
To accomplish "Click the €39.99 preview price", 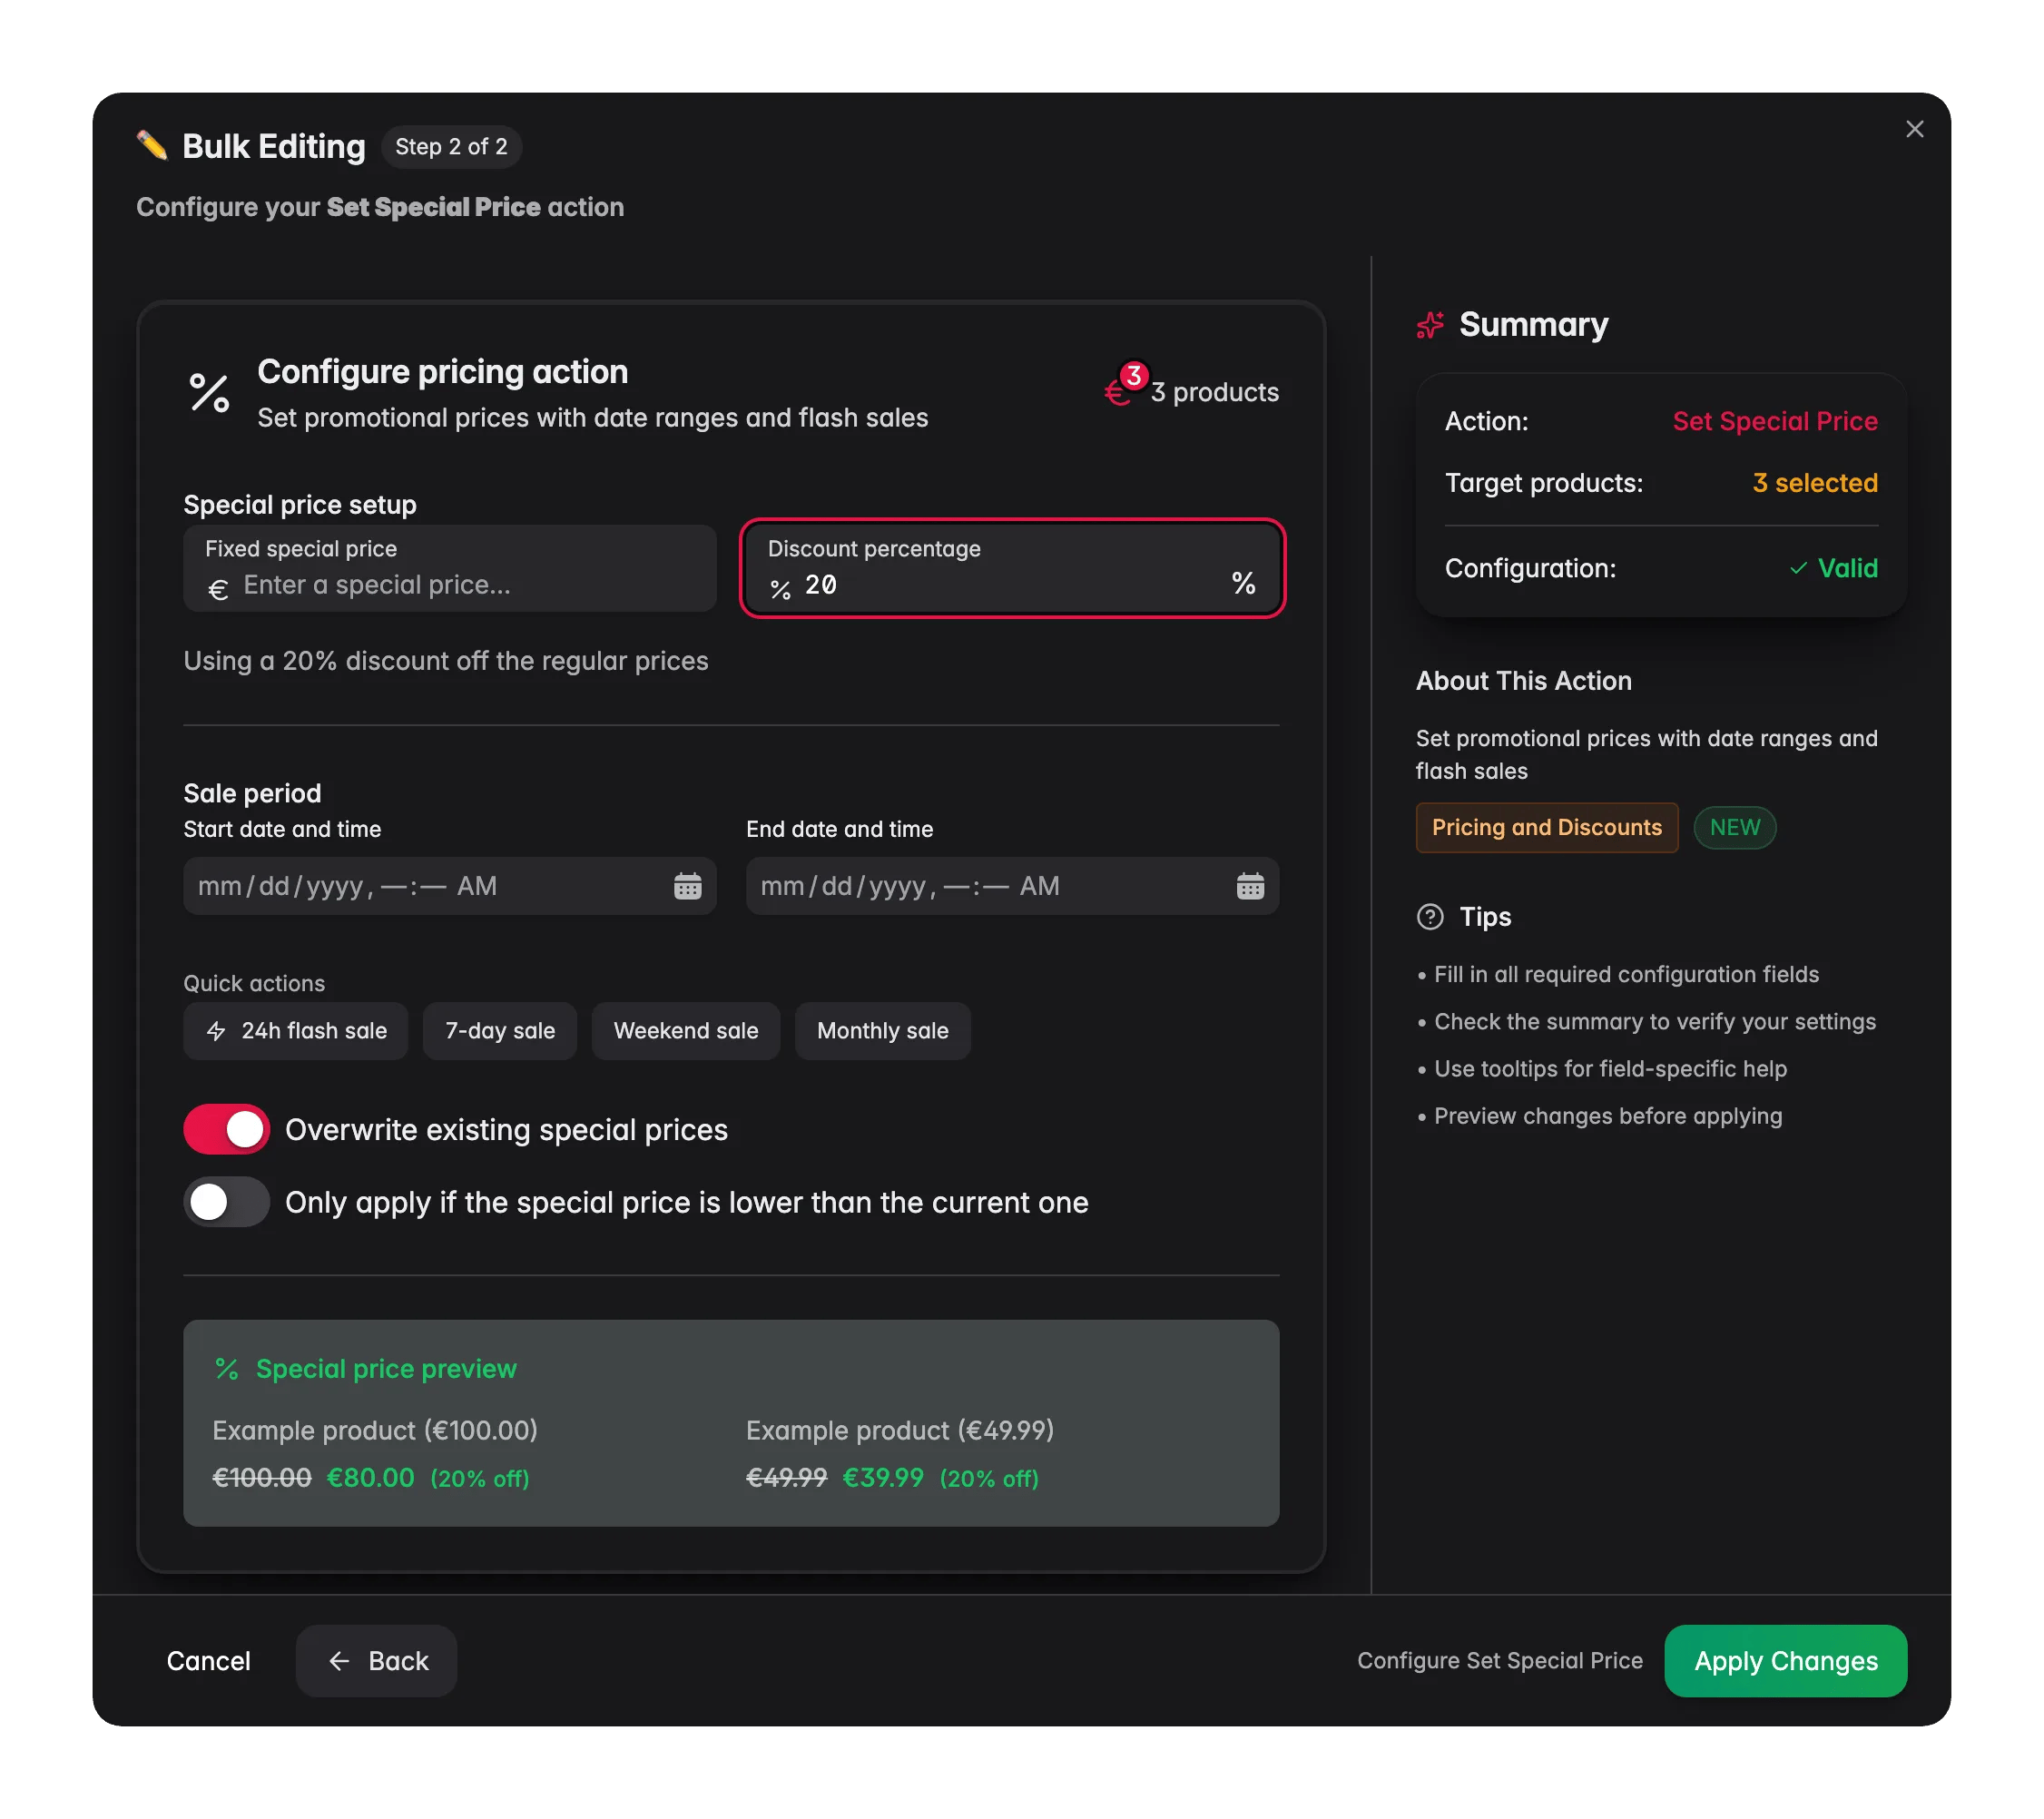I will [883, 1478].
